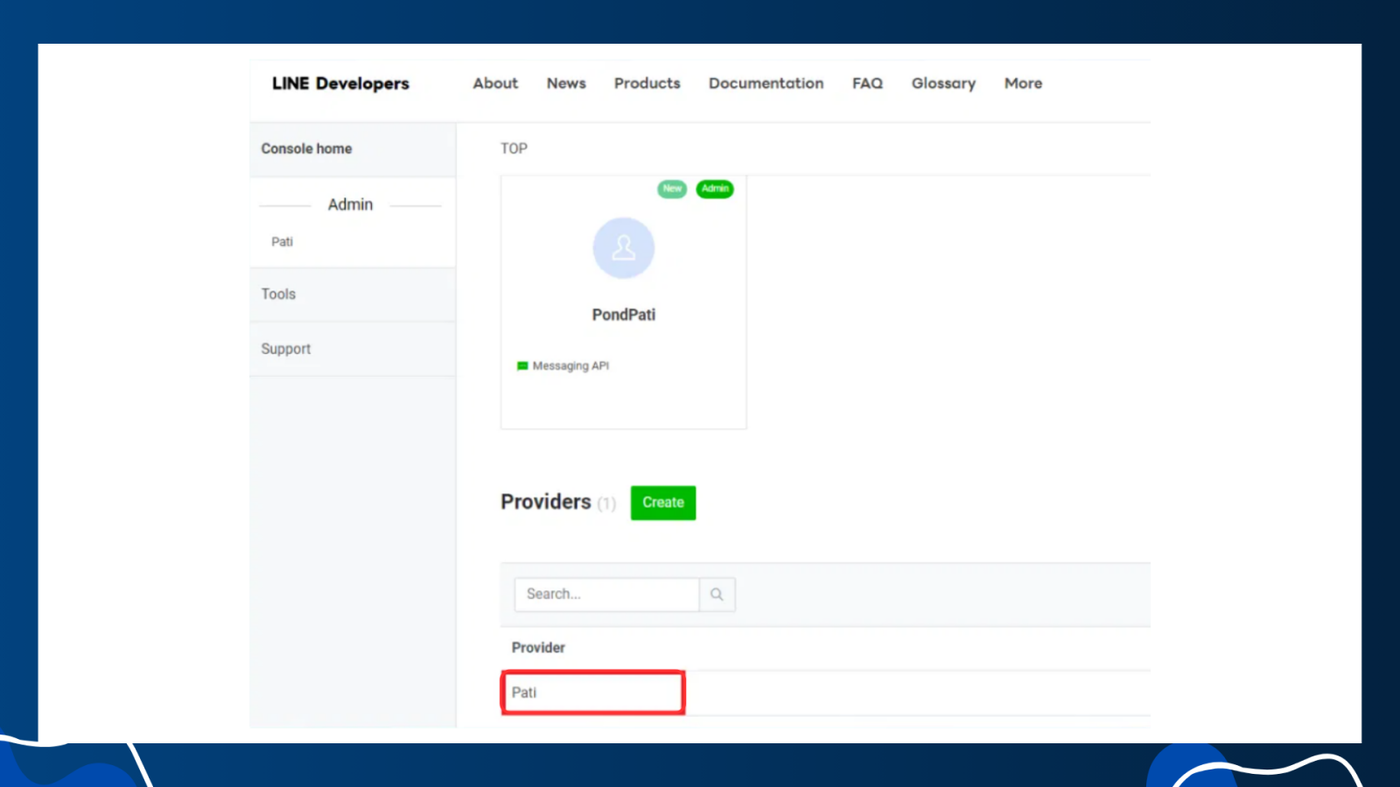Click the Messaging API label icon

522,366
